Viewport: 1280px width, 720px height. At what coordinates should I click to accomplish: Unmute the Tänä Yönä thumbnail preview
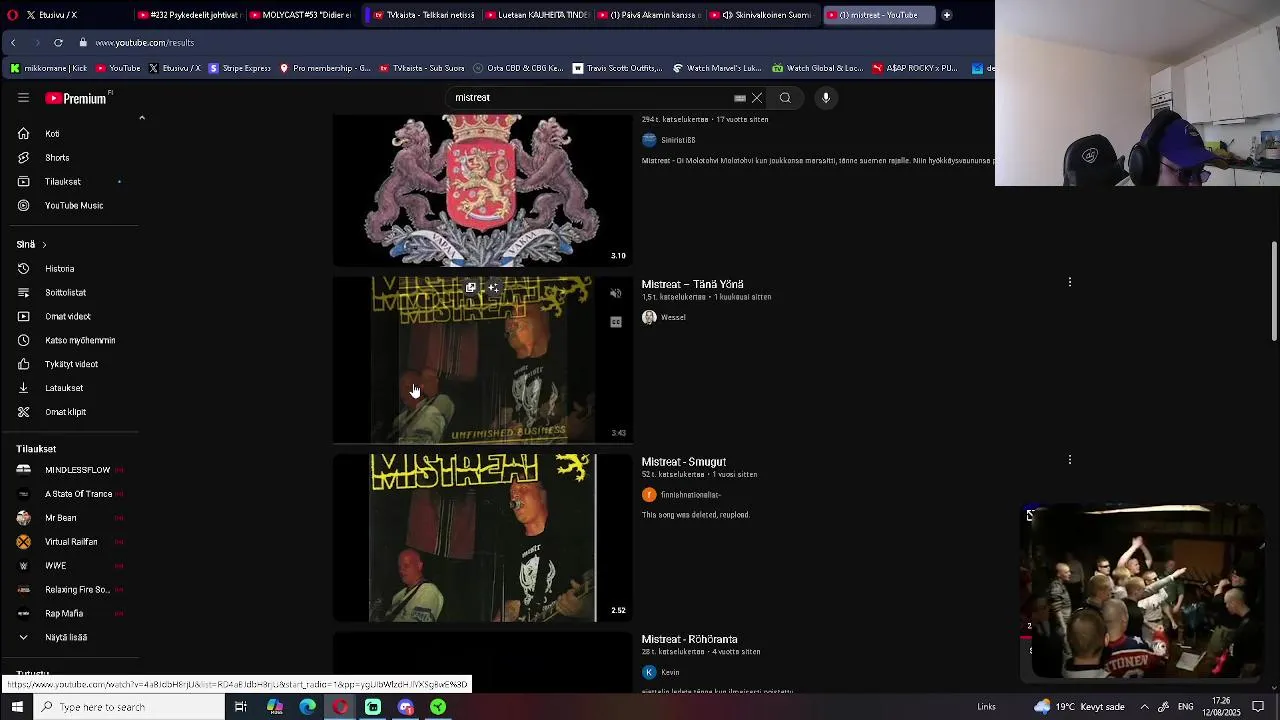pos(616,294)
